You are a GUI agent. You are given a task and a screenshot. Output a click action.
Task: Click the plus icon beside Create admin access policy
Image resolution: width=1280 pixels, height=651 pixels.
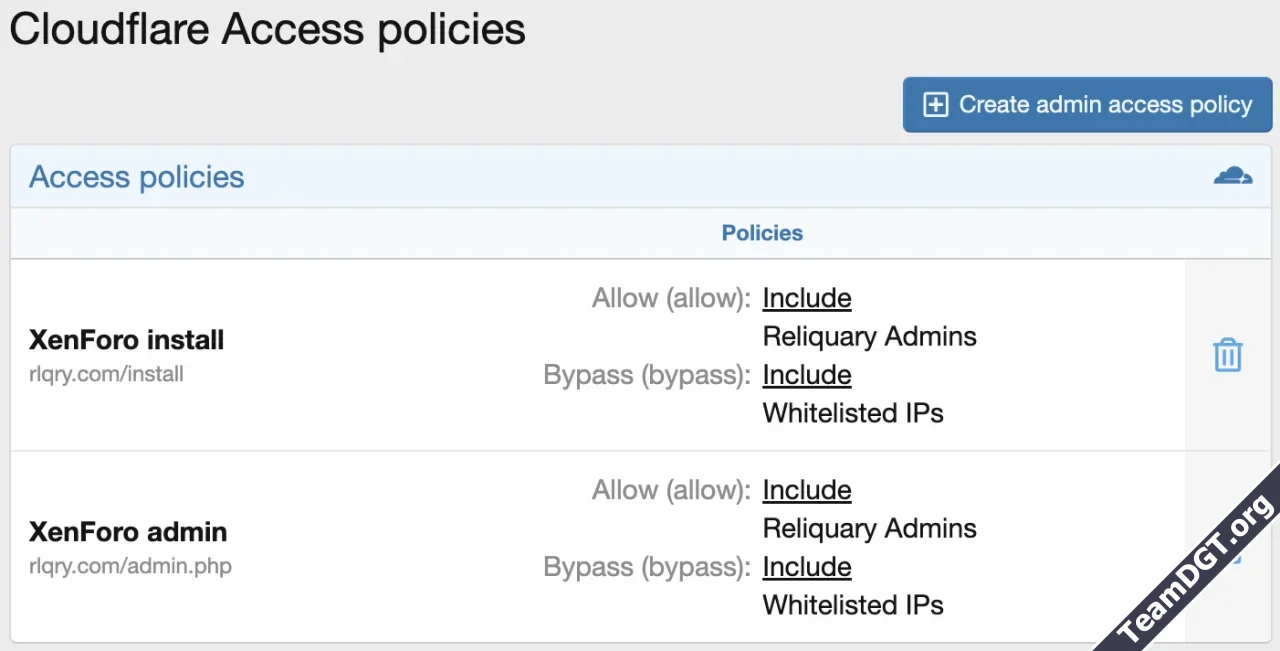(x=935, y=105)
